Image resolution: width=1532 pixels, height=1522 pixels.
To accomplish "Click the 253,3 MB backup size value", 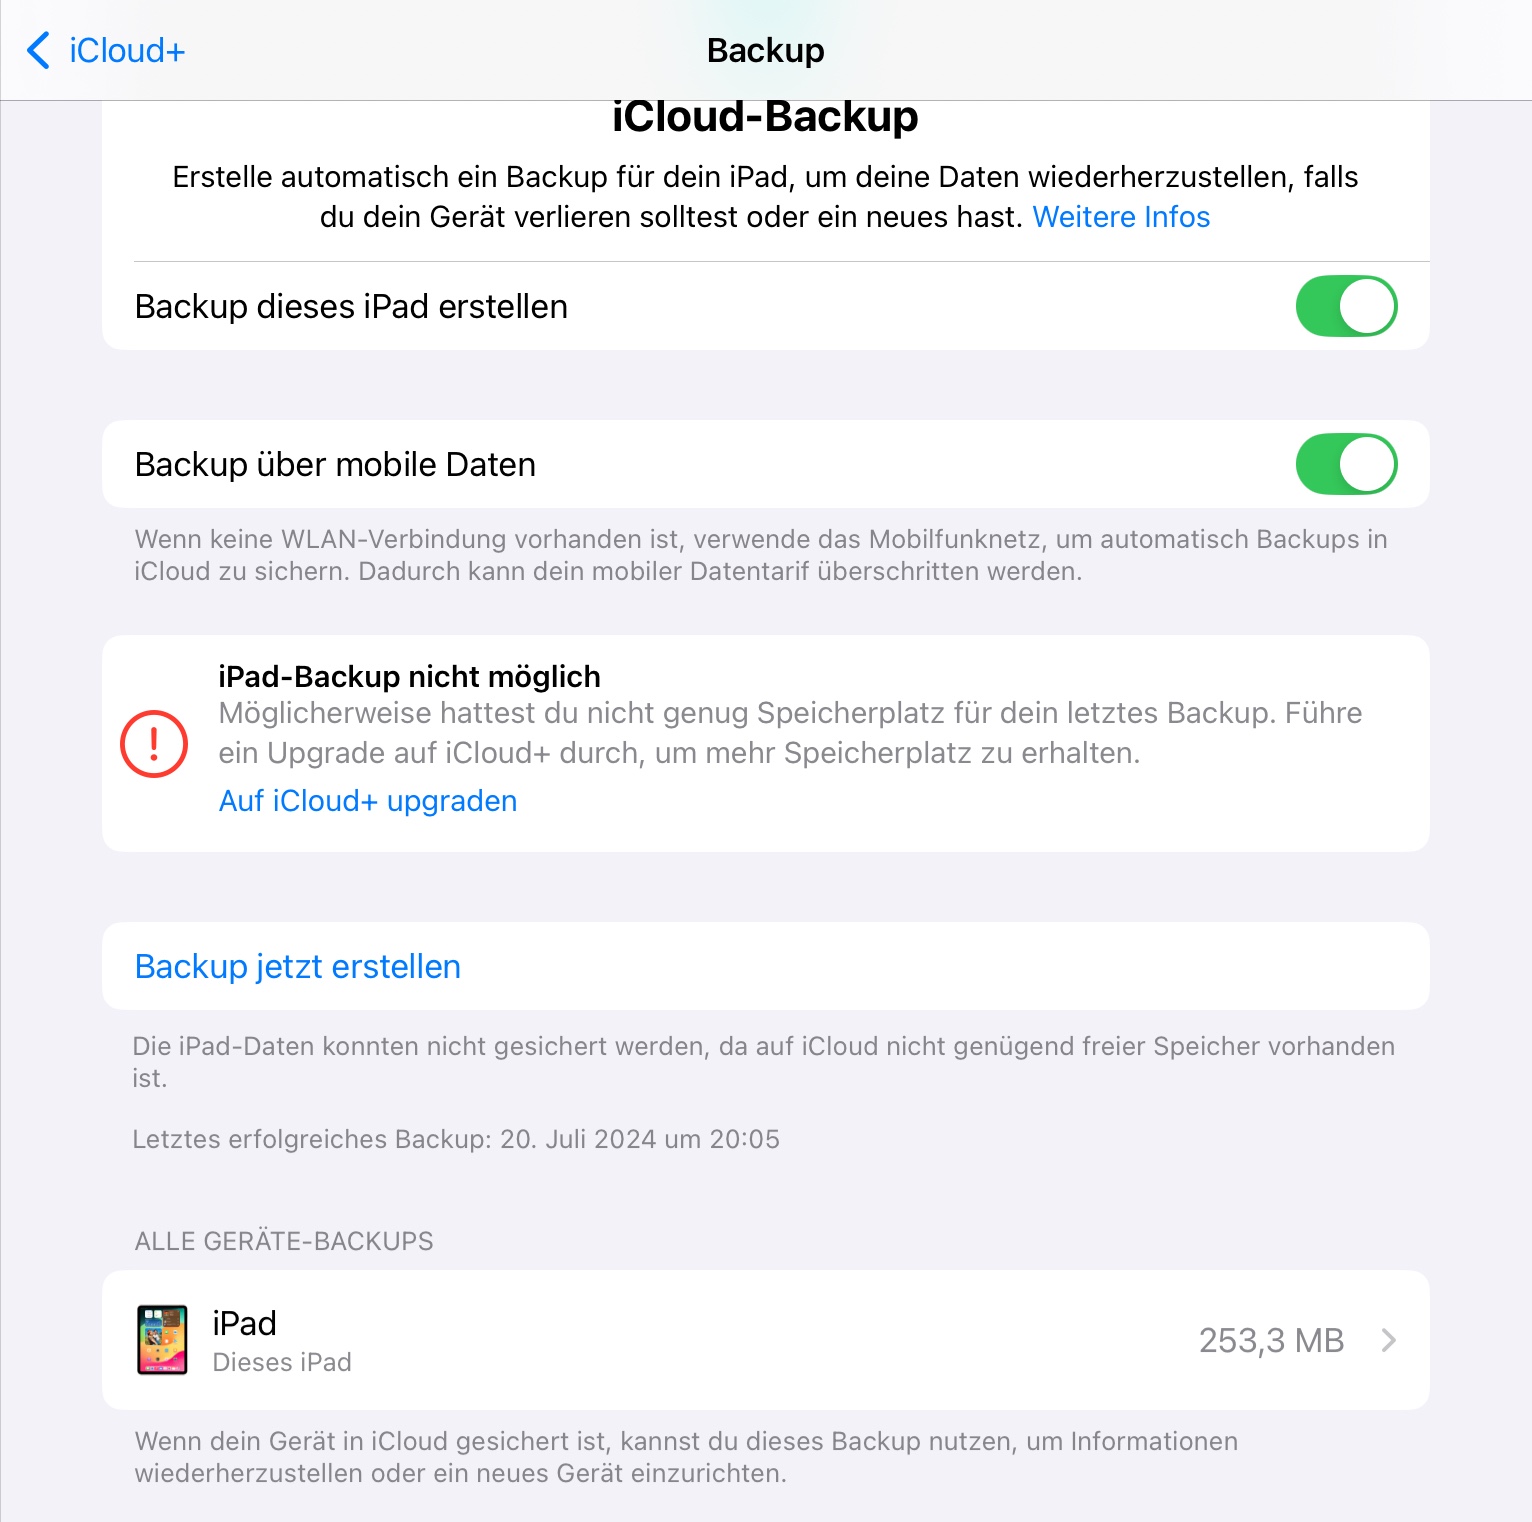I will pyautogui.click(x=1270, y=1340).
